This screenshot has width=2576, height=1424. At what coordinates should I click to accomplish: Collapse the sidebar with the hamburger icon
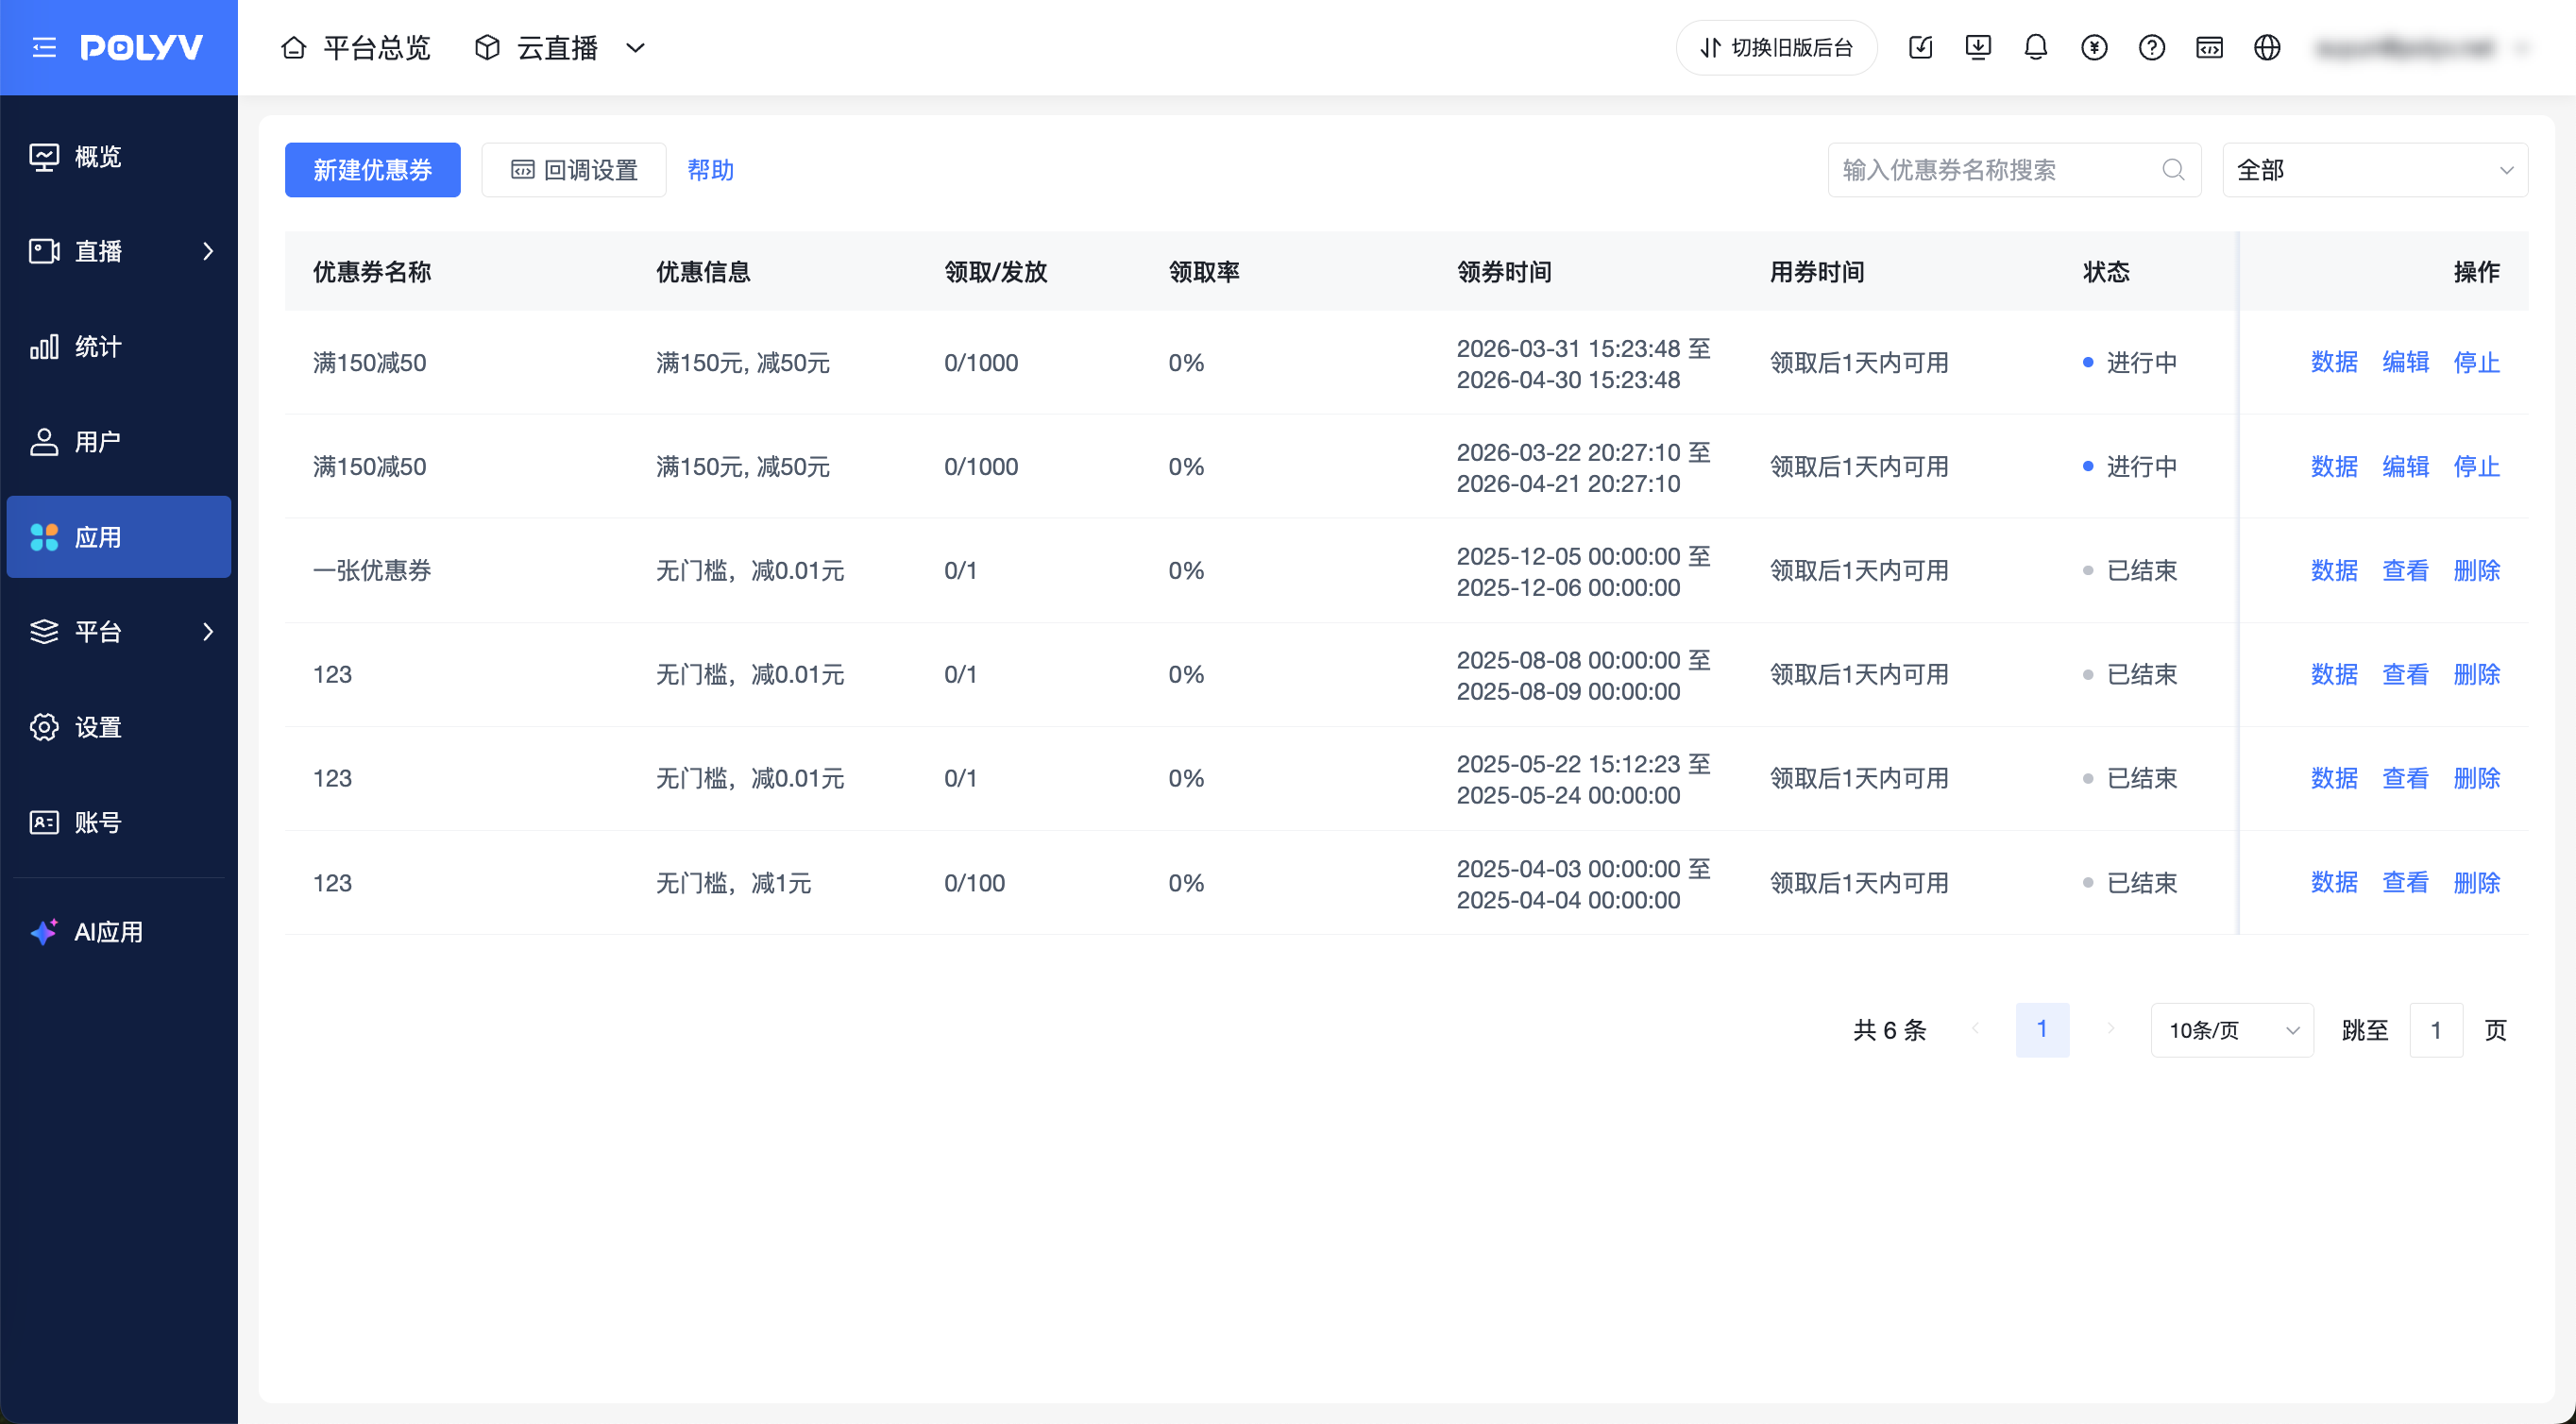click(x=44, y=47)
